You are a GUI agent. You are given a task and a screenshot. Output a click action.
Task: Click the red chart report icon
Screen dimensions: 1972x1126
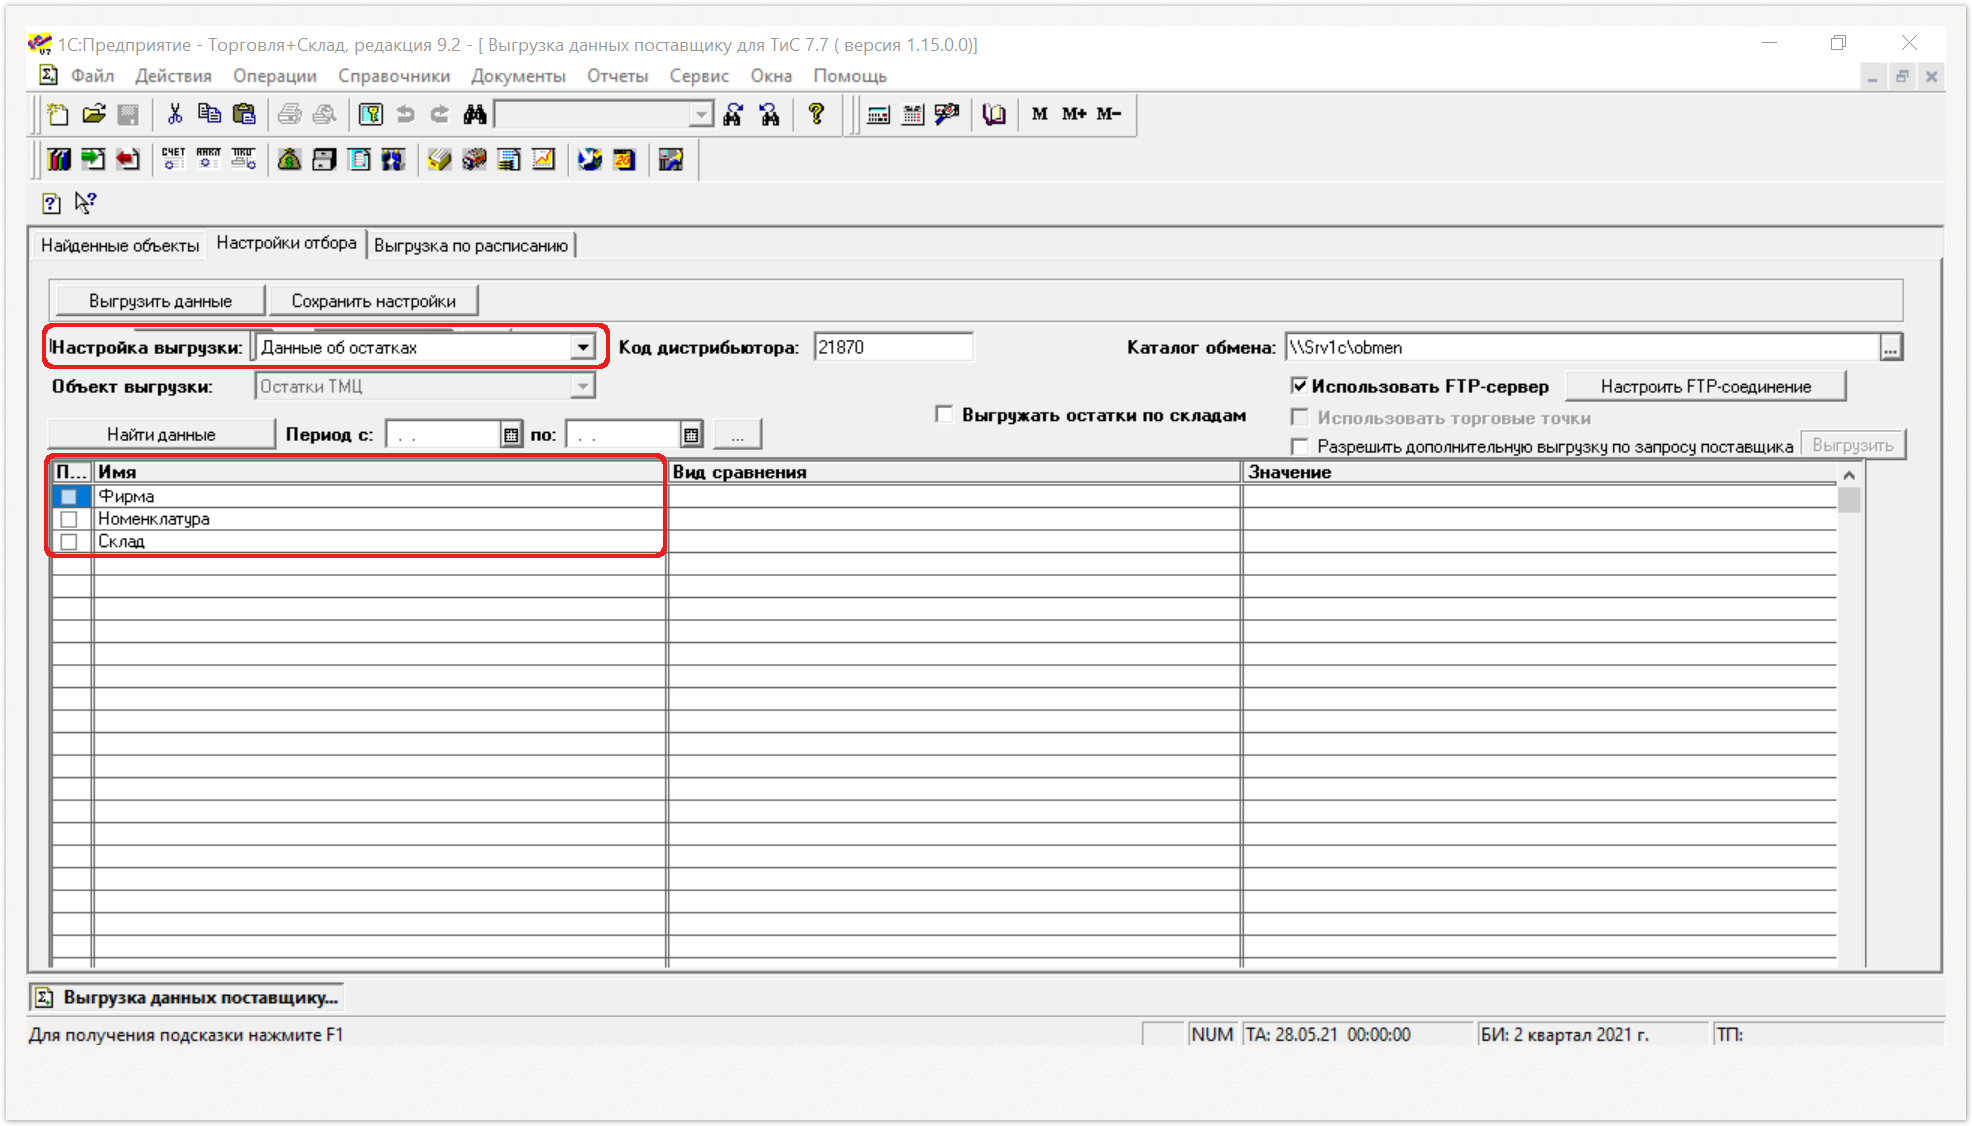[x=544, y=159]
